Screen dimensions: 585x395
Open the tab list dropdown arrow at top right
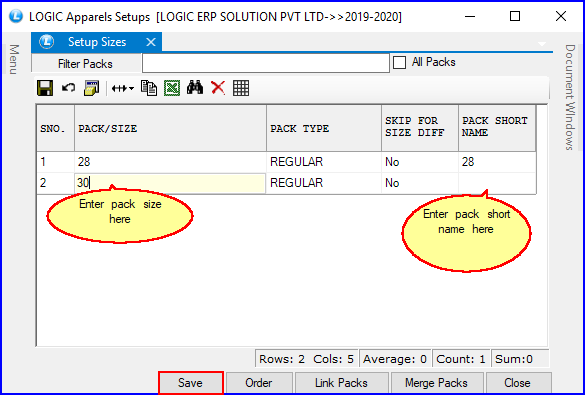click(x=542, y=44)
